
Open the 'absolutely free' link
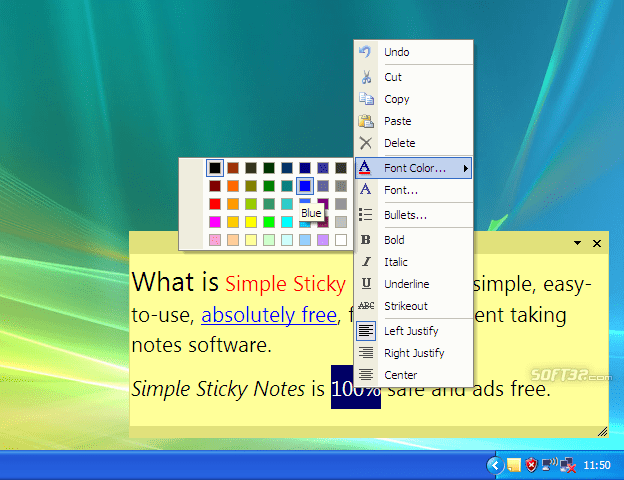click(x=269, y=315)
